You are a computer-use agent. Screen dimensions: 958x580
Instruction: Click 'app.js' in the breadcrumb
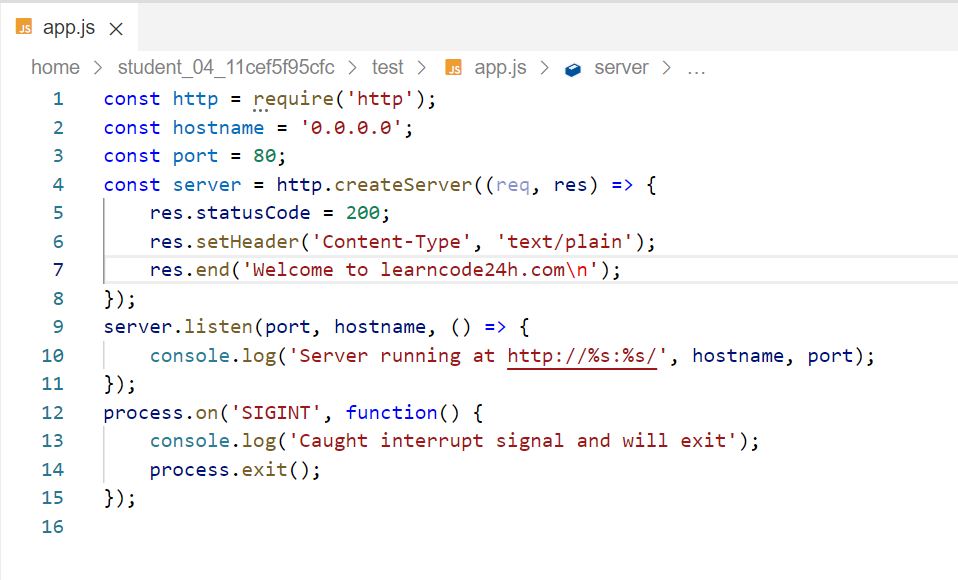click(500, 67)
